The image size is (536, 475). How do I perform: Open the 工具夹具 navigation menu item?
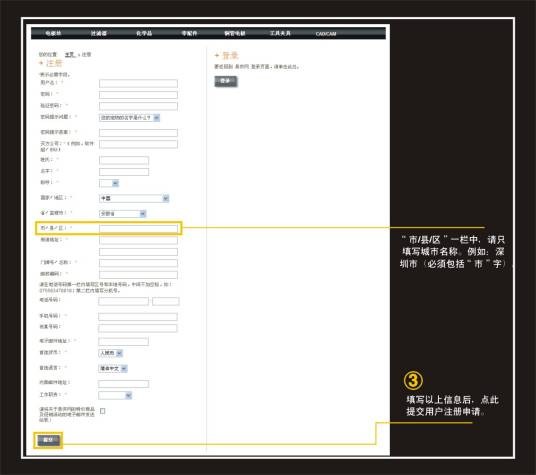click(280, 33)
